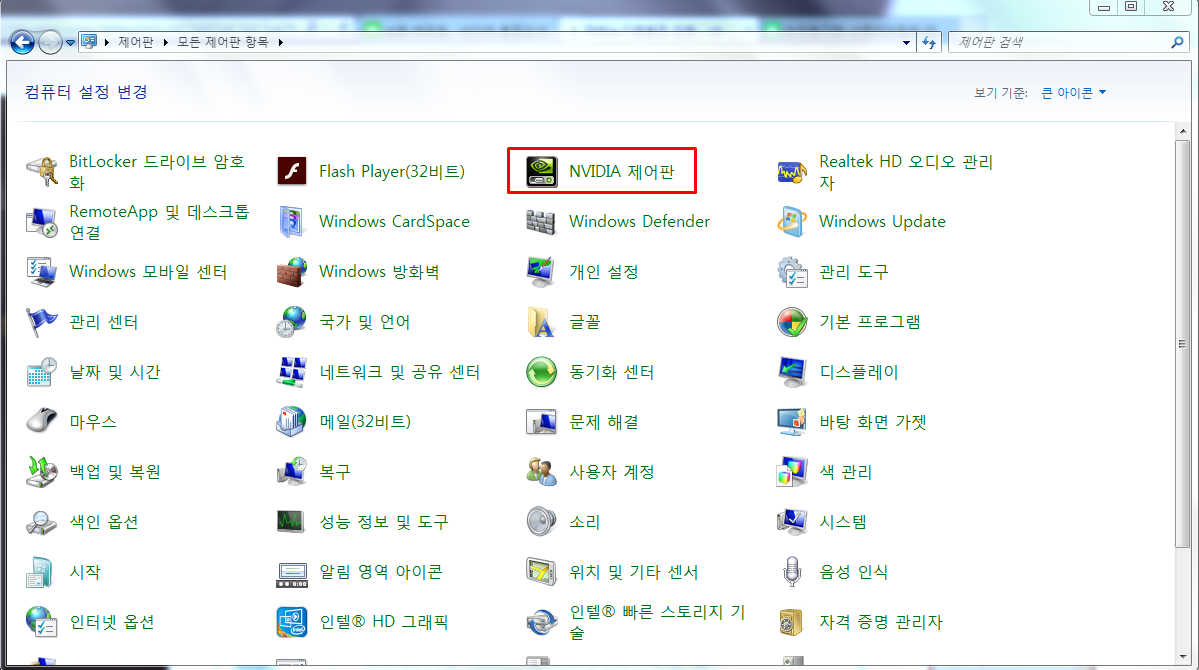Click the 바탕 화면 가젯 icon
Viewport: 1199px width, 670px height.
click(x=791, y=421)
